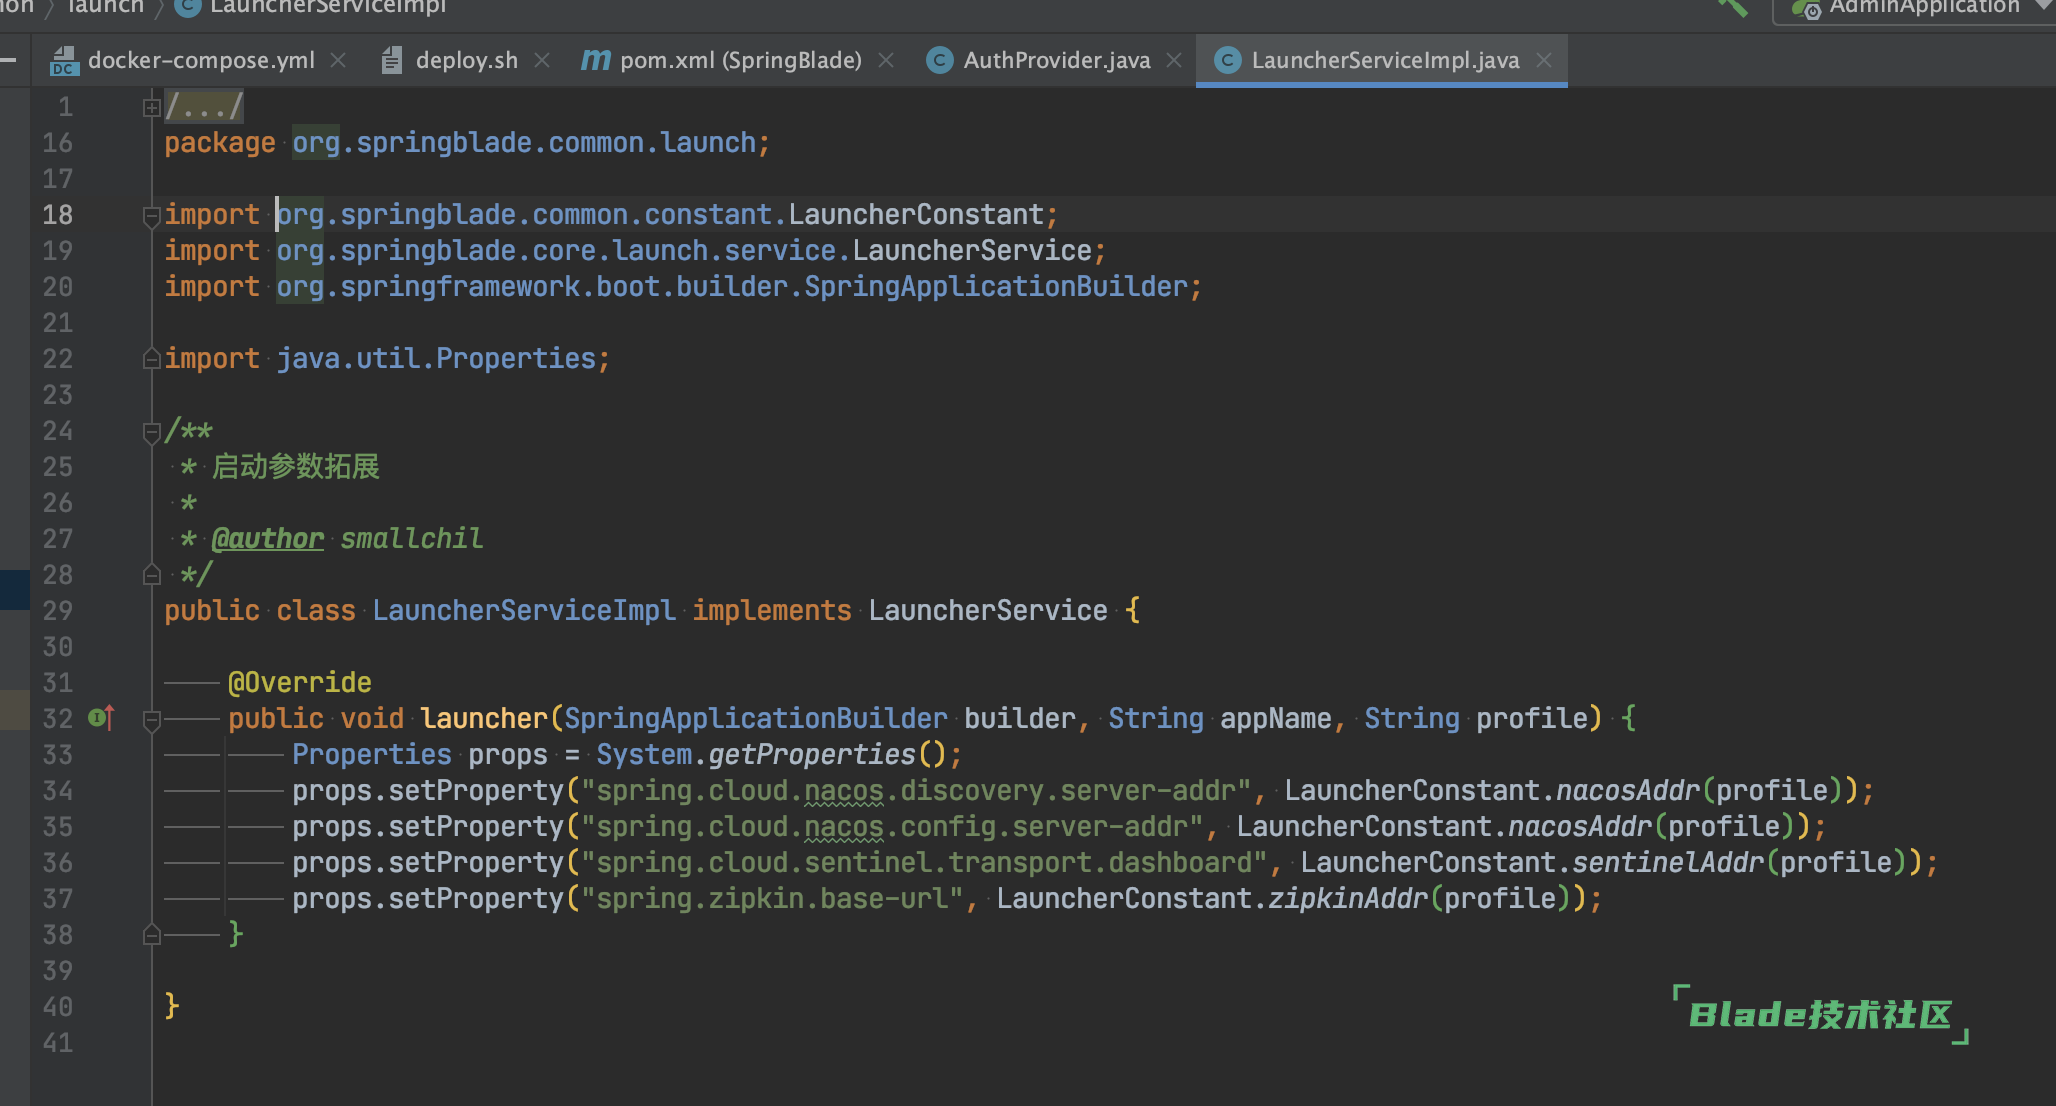Image resolution: width=2056 pixels, height=1106 pixels.
Task: Open the pom.xml (SpringBlade) tab
Action: pos(740,60)
